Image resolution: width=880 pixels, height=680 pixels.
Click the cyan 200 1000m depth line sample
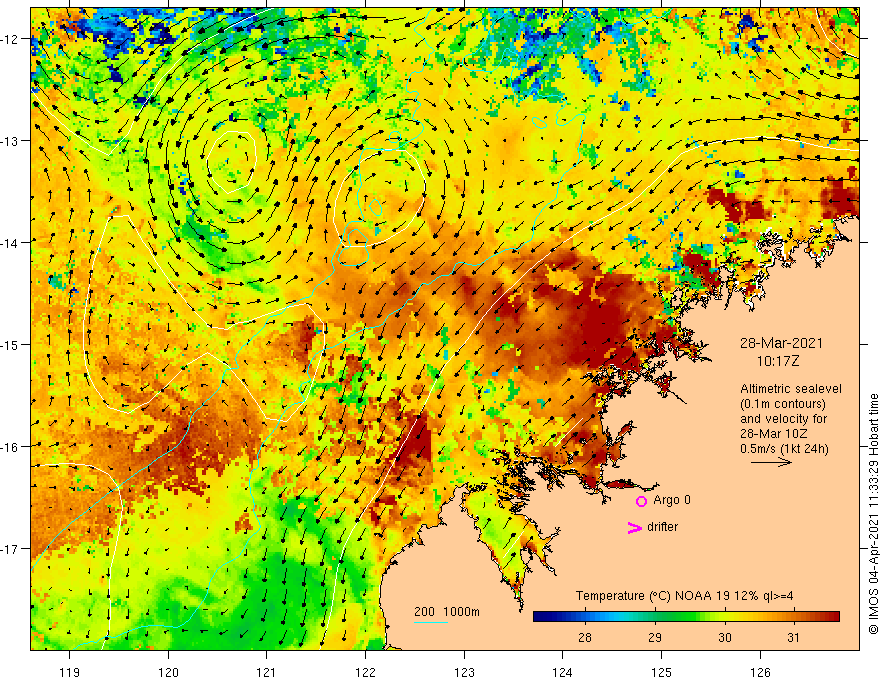tap(430, 622)
